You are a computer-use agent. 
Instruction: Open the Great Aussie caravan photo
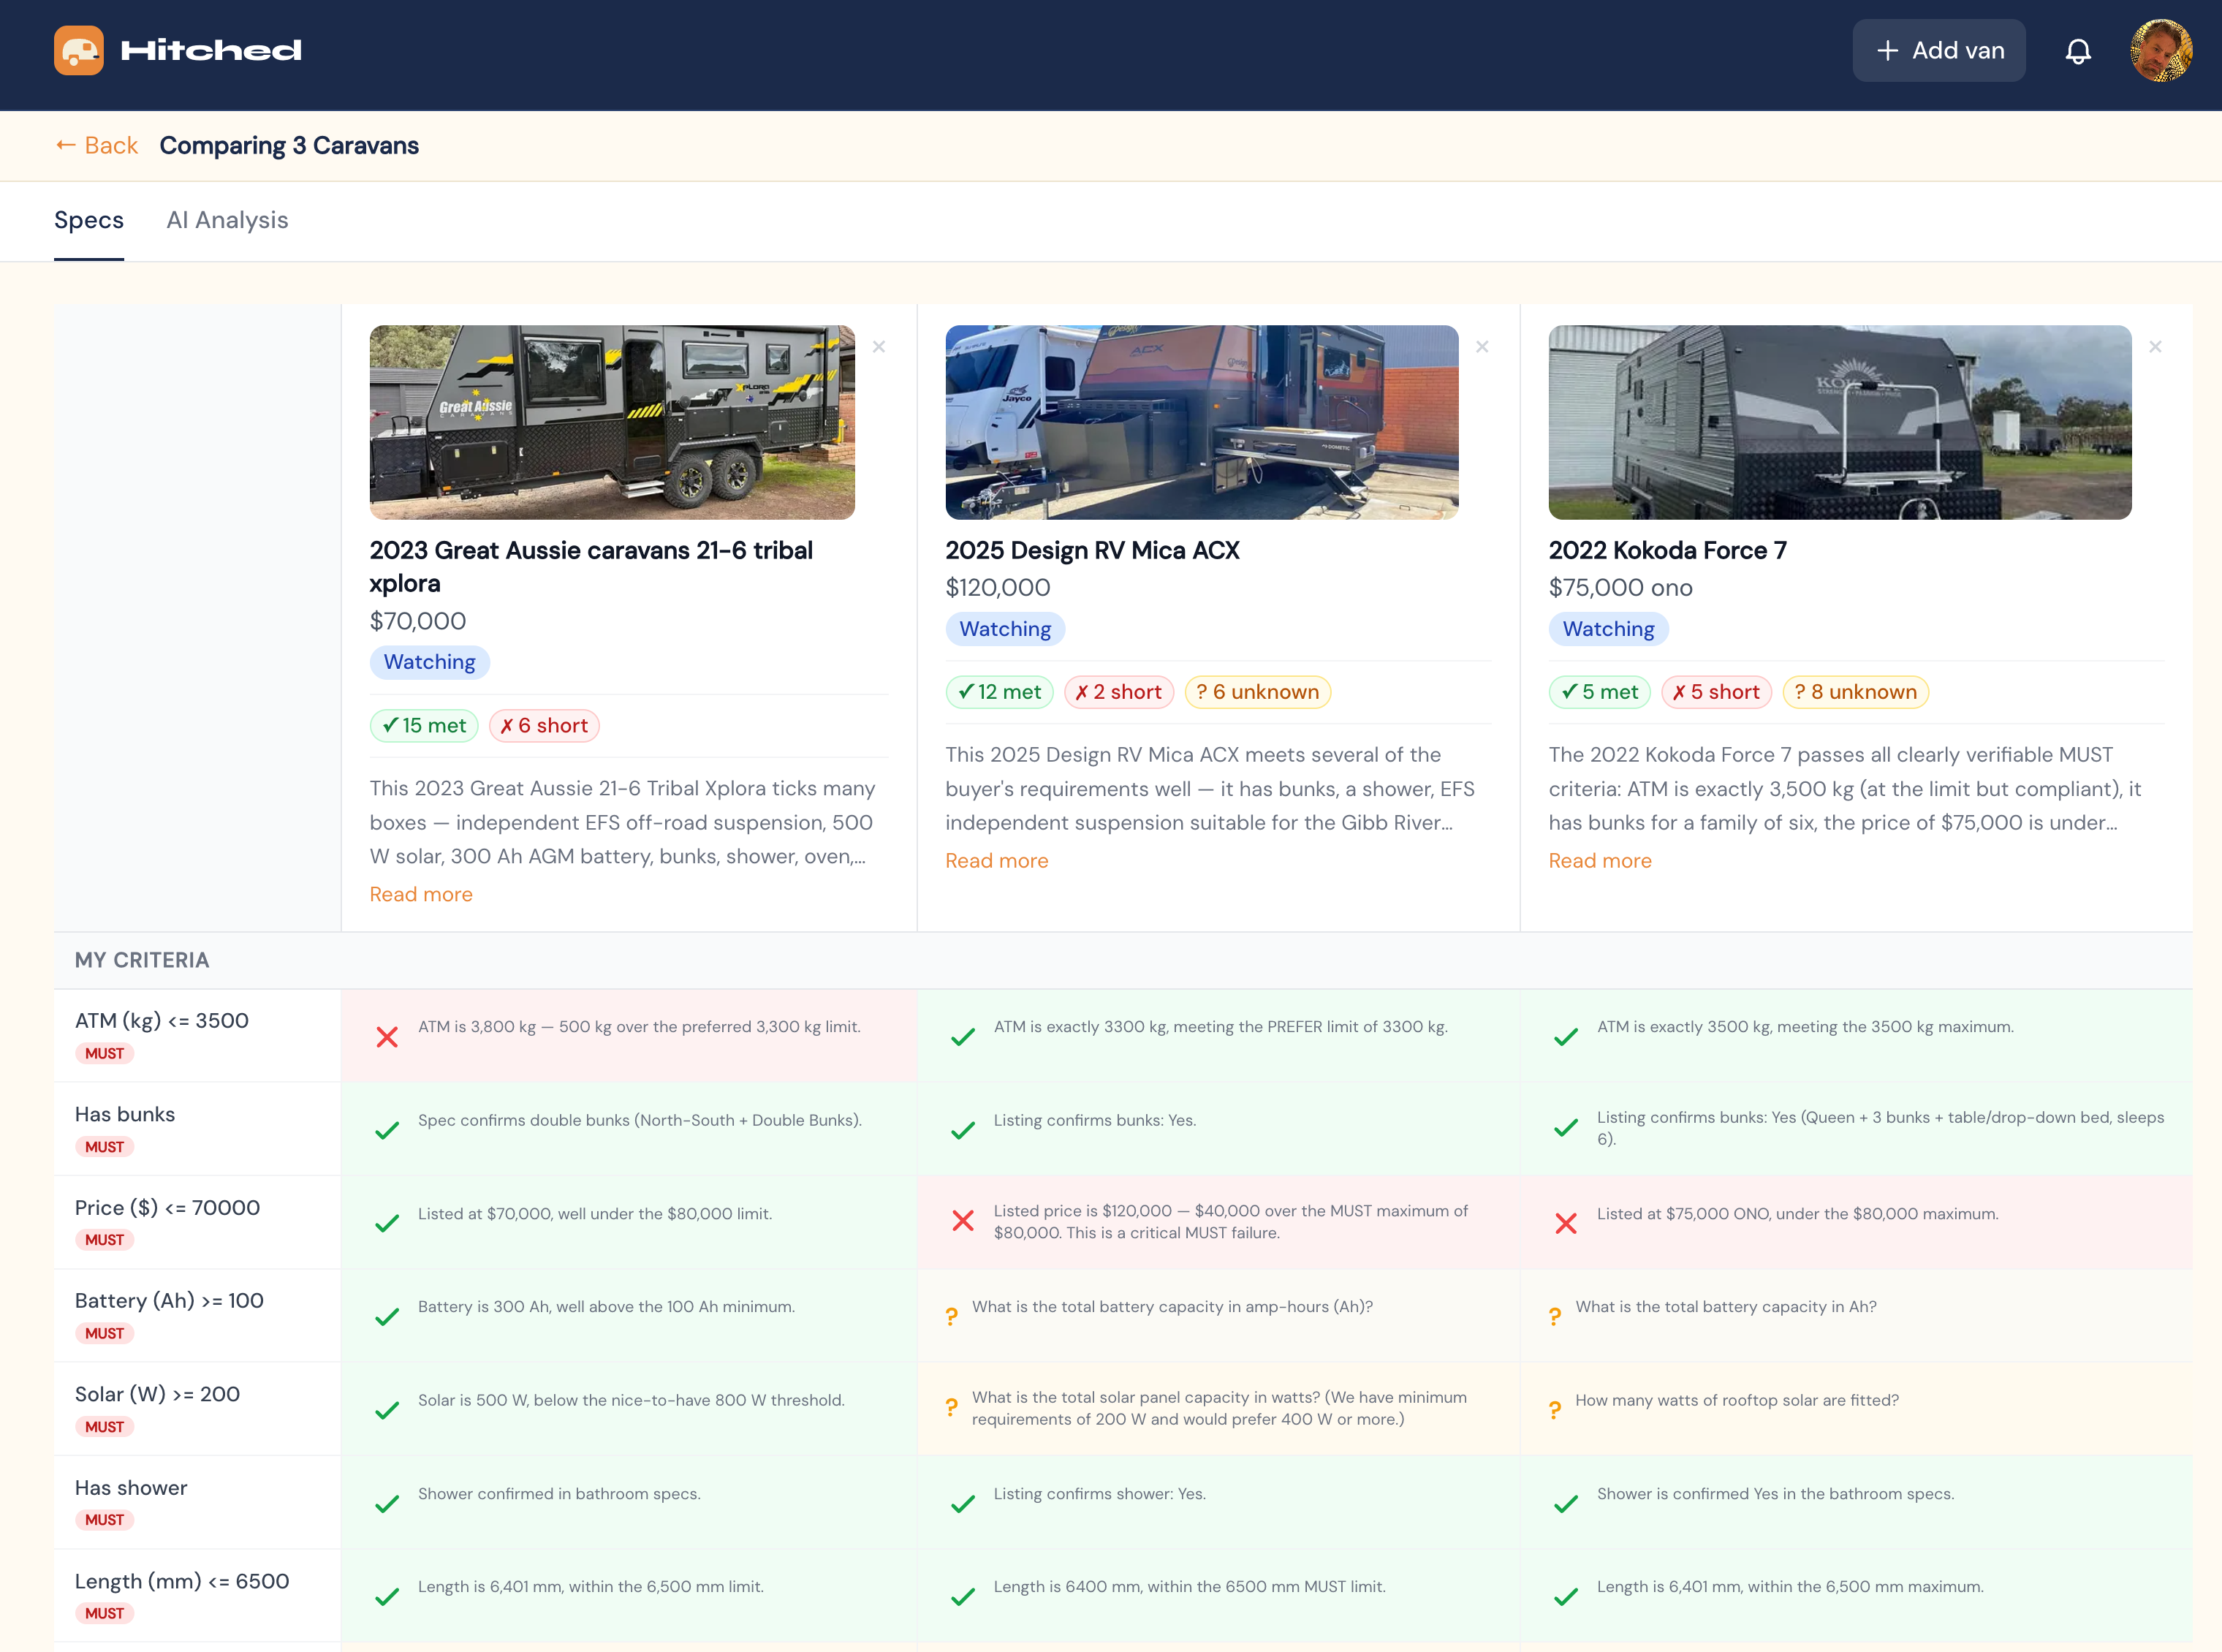coord(612,422)
